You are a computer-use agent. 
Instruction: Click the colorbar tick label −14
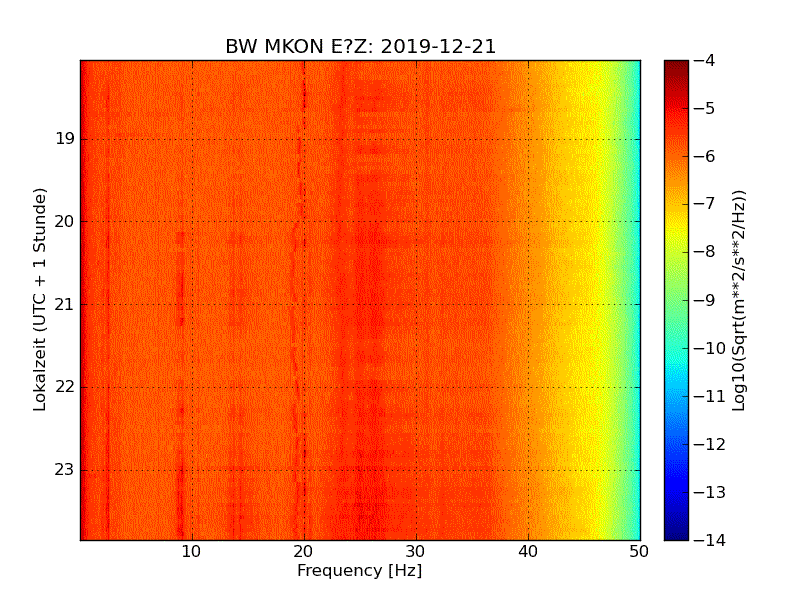tap(710, 540)
